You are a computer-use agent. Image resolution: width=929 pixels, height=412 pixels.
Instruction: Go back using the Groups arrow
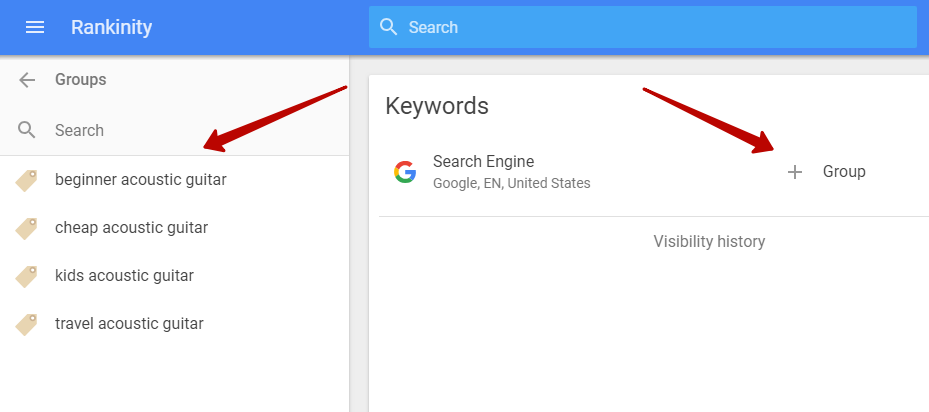(x=27, y=80)
